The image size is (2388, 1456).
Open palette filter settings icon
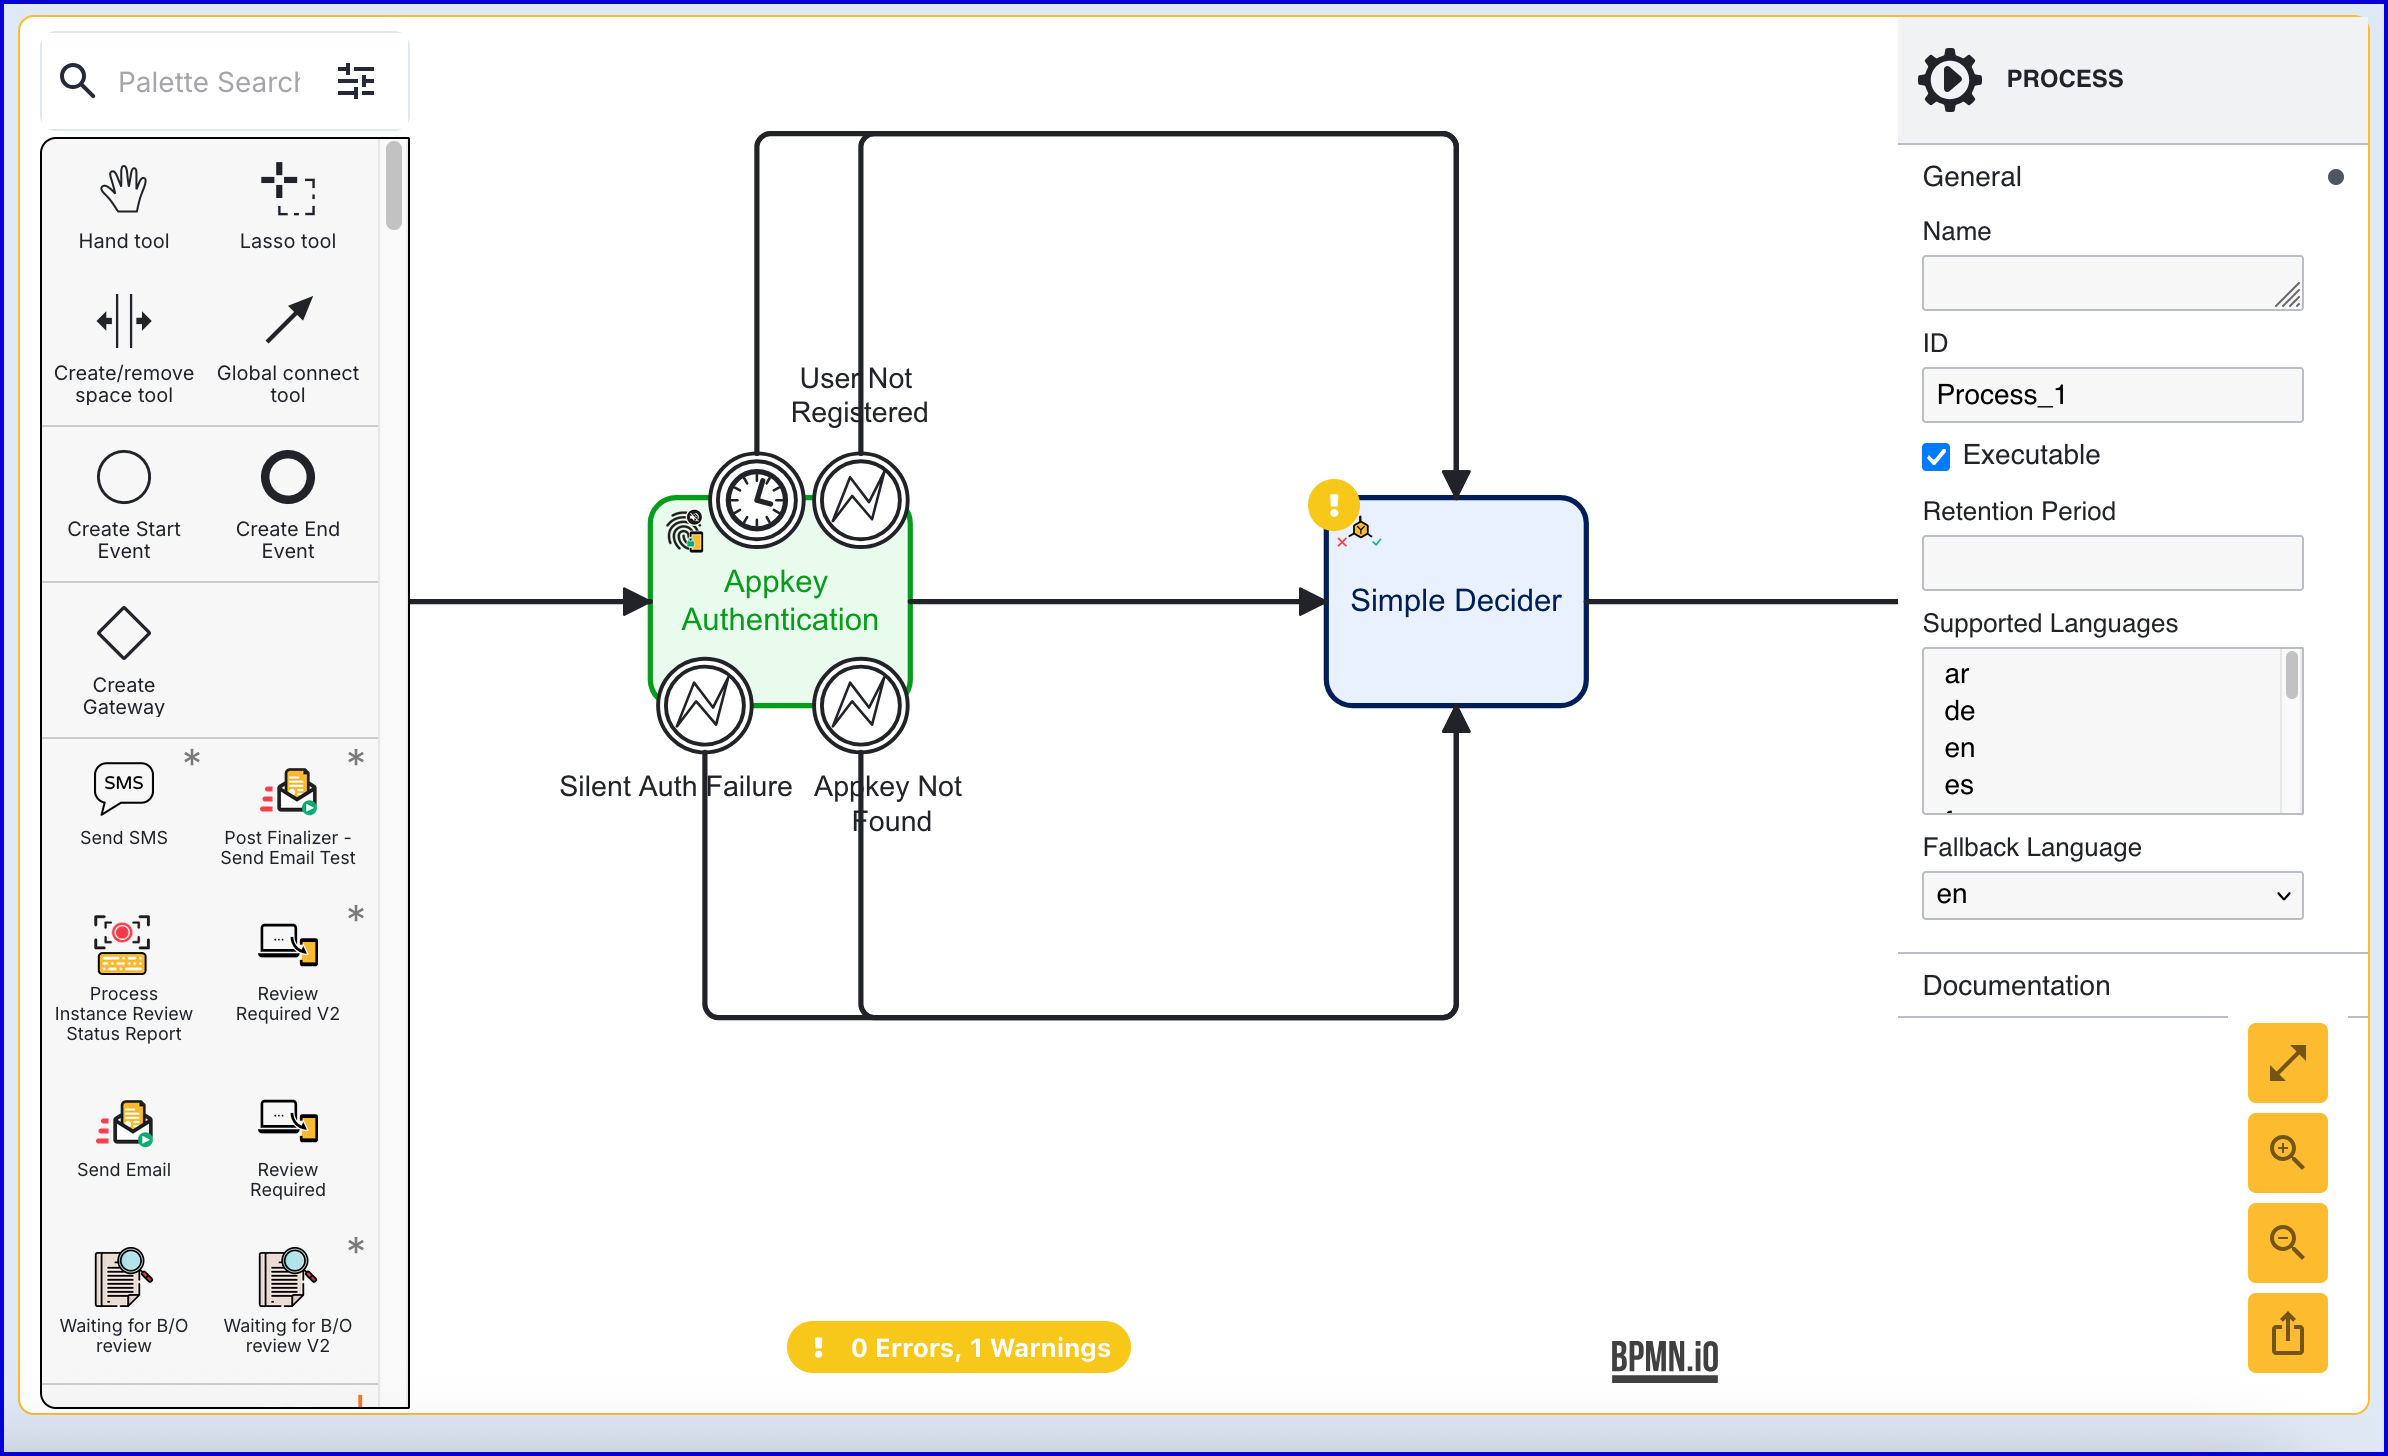(356, 81)
